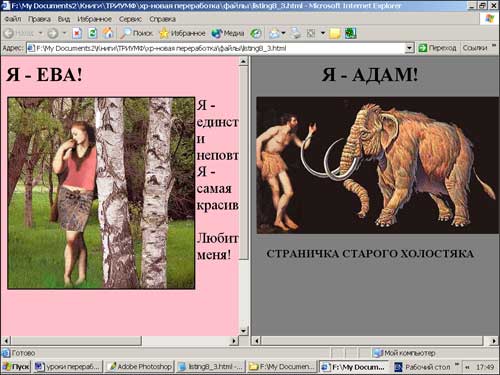This screenshot has width=500, height=375.
Task: Click the Refresh page icon
Action: click(x=92, y=33)
